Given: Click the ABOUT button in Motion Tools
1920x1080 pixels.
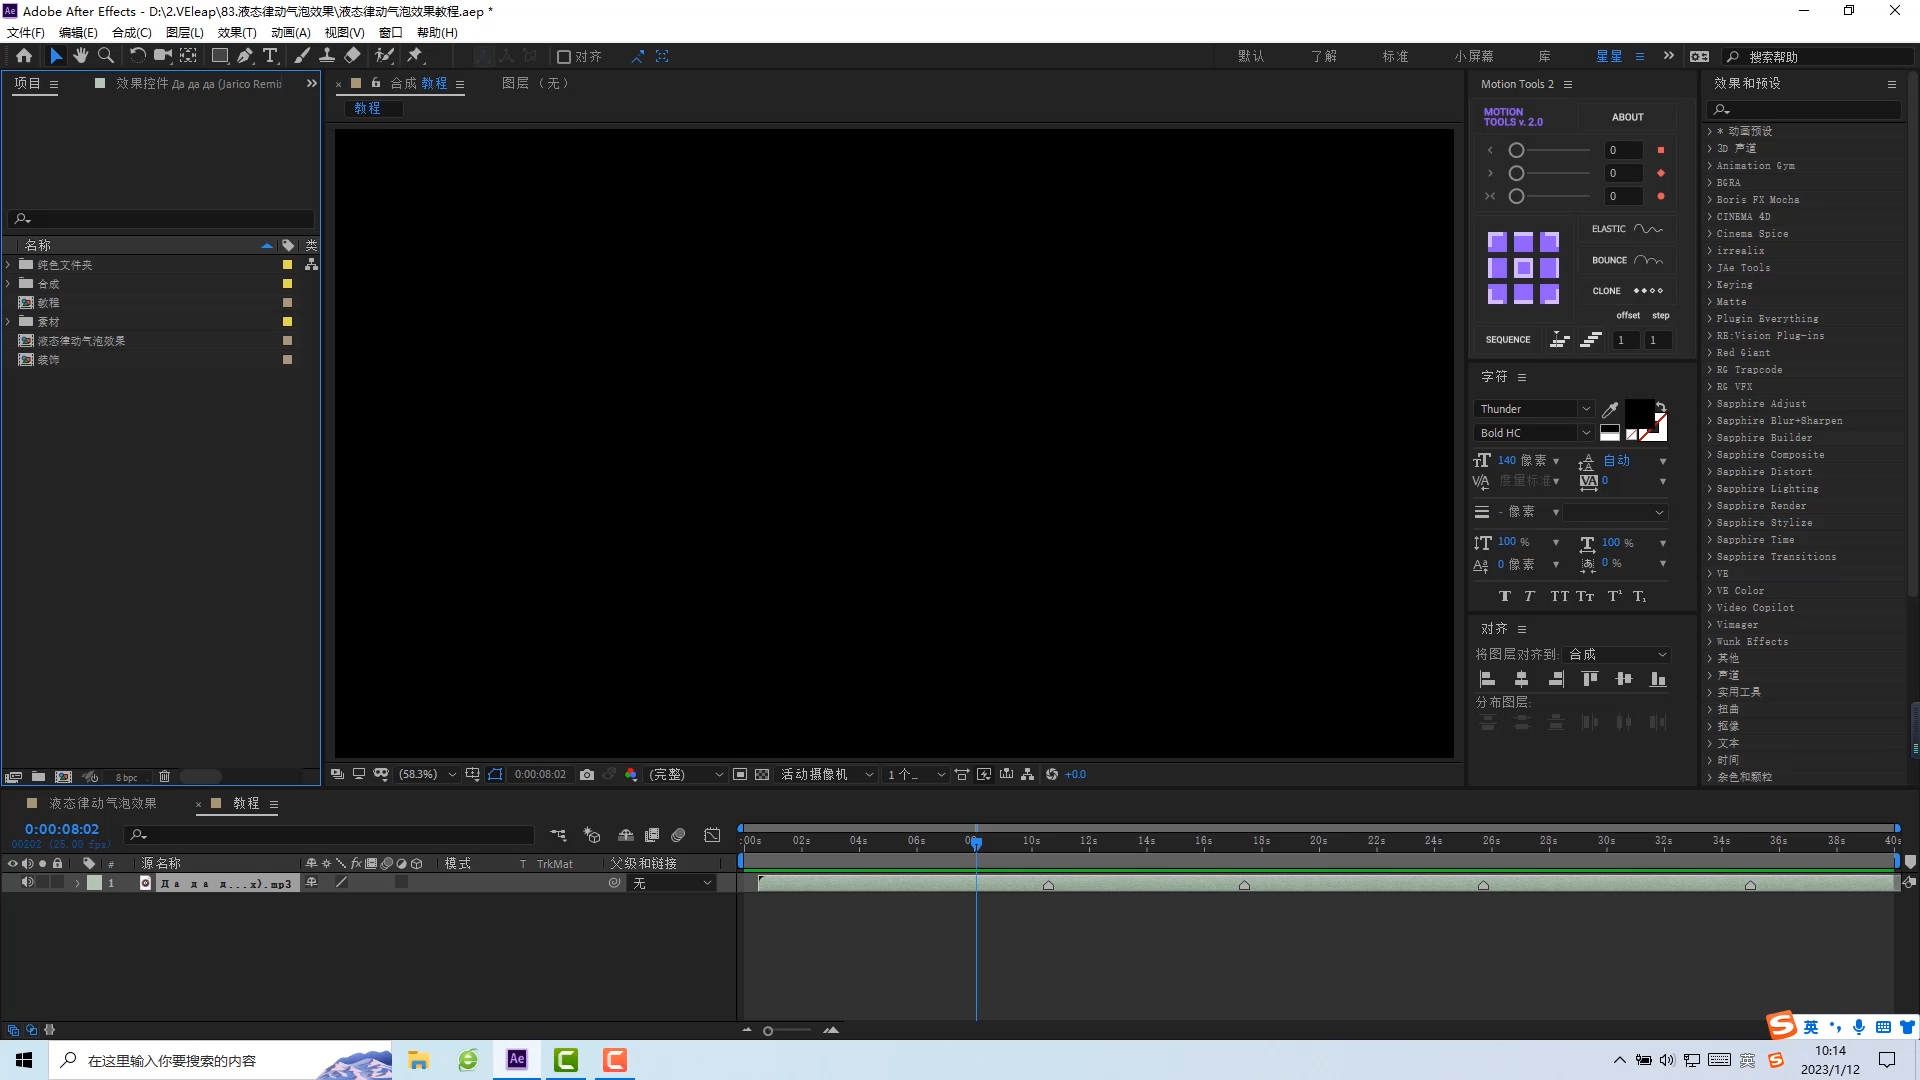Looking at the screenshot, I should (x=1627, y=117).
